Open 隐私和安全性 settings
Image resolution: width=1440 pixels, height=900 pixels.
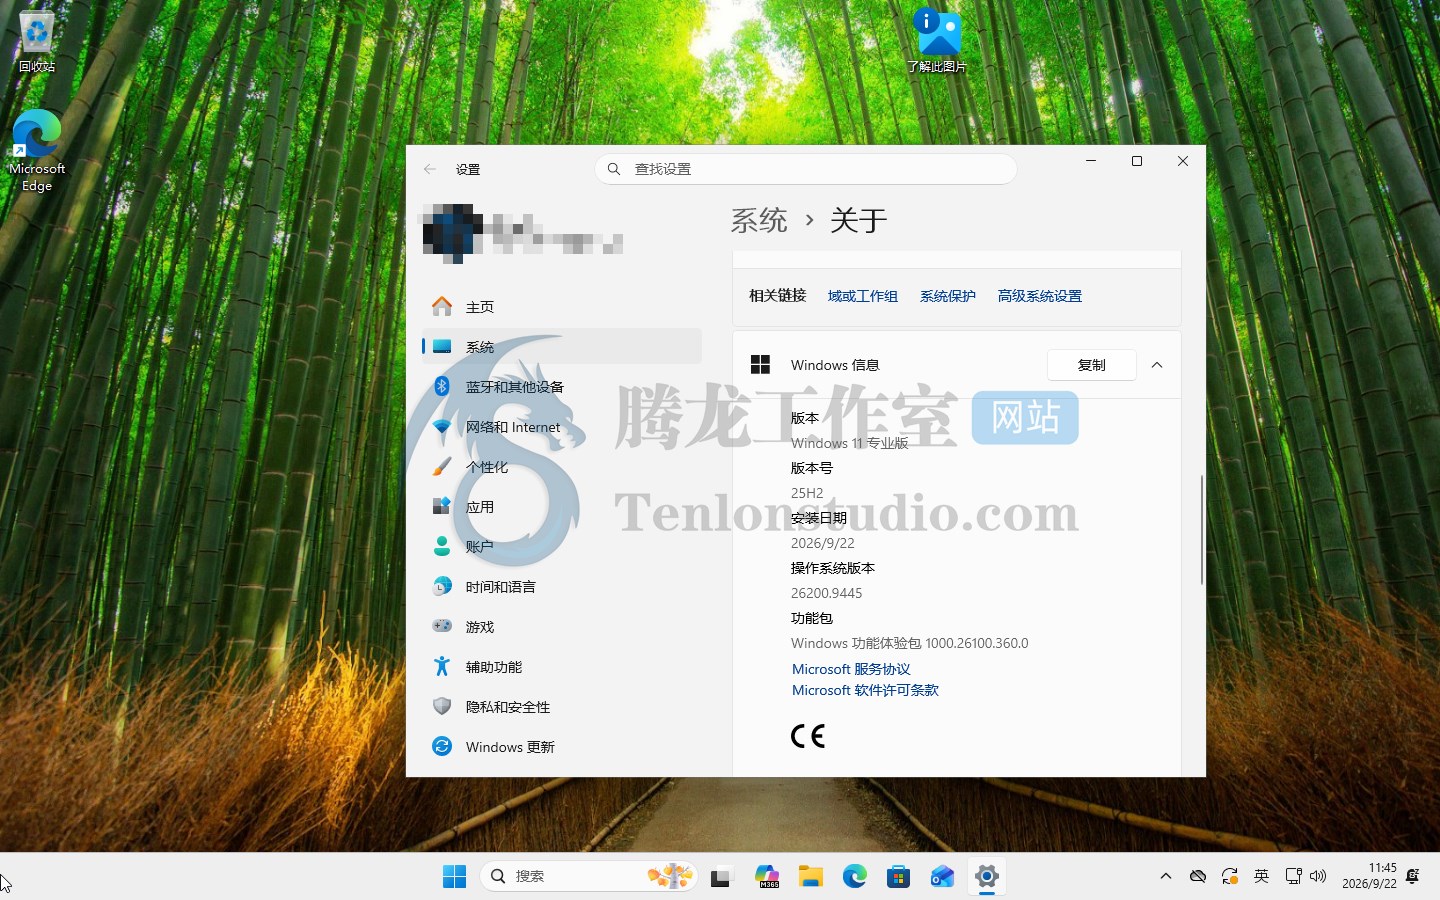coord(562,707)
